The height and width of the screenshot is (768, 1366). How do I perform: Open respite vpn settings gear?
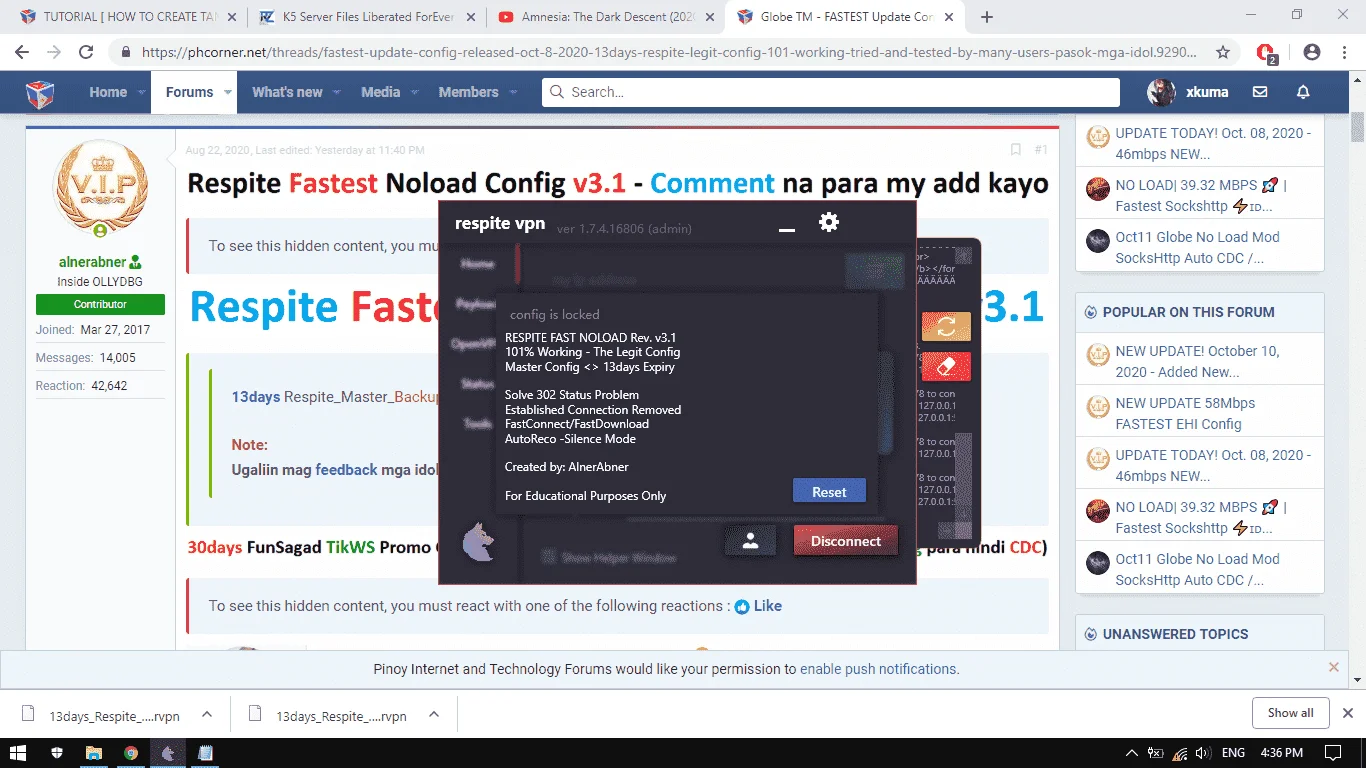[x=828, y=222]
